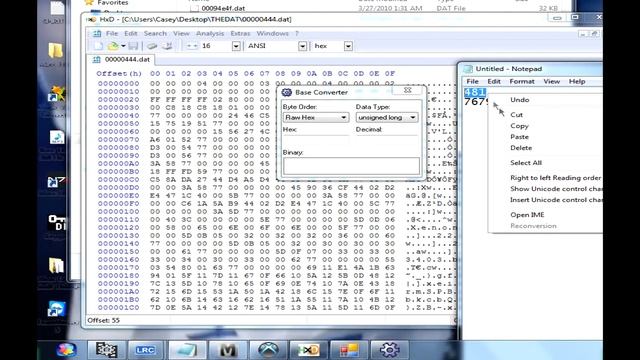Open the LRC app in taskbar
This screenshot has height=360, width=640.
[x=145, y=350]
